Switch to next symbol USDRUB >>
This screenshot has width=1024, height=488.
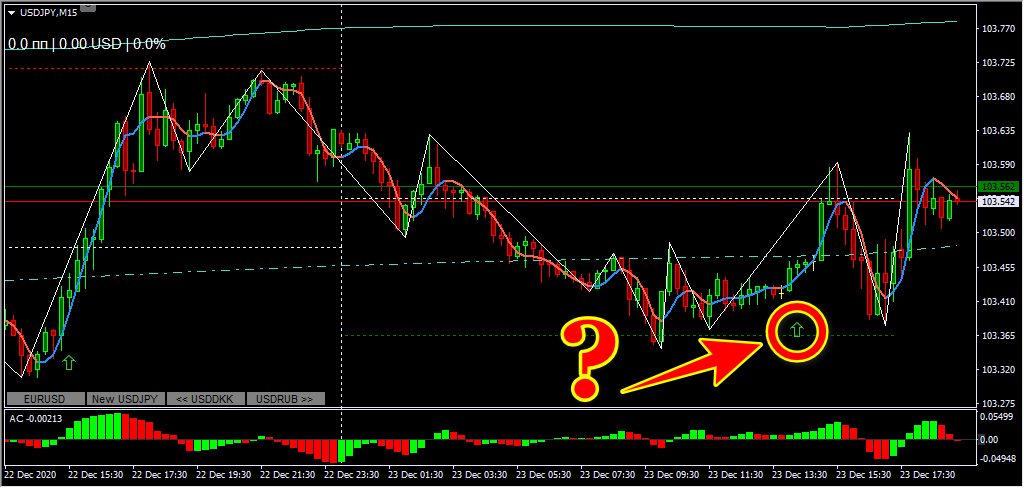(285, 399)
